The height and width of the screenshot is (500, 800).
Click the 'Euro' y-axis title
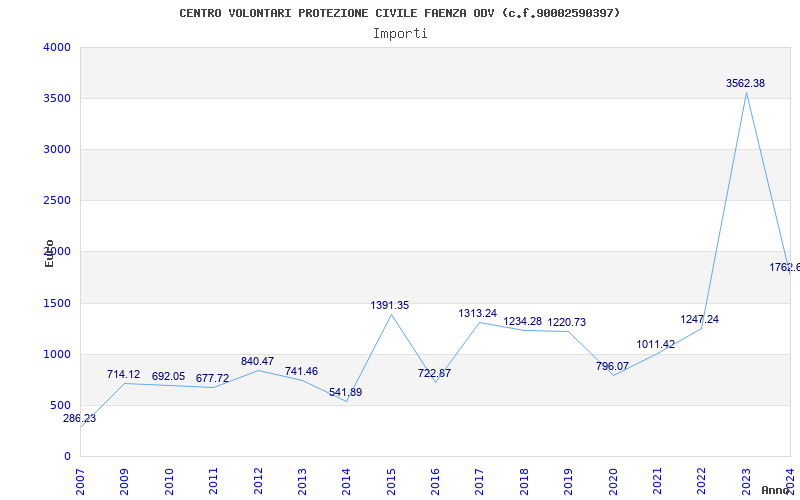tap(49, 253)
